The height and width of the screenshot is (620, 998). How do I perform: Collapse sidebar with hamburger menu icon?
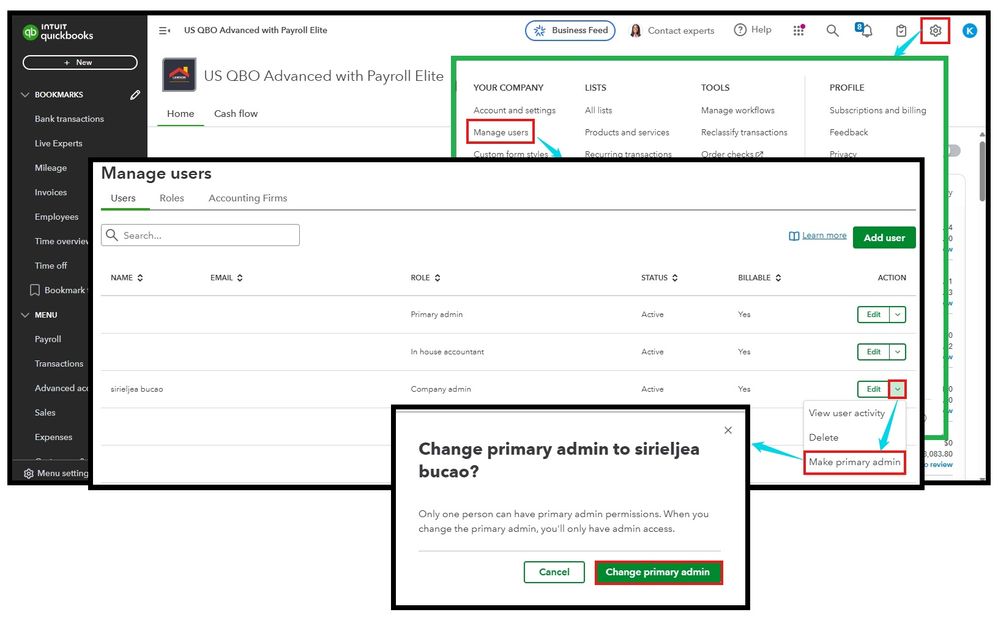coord(164,30)
